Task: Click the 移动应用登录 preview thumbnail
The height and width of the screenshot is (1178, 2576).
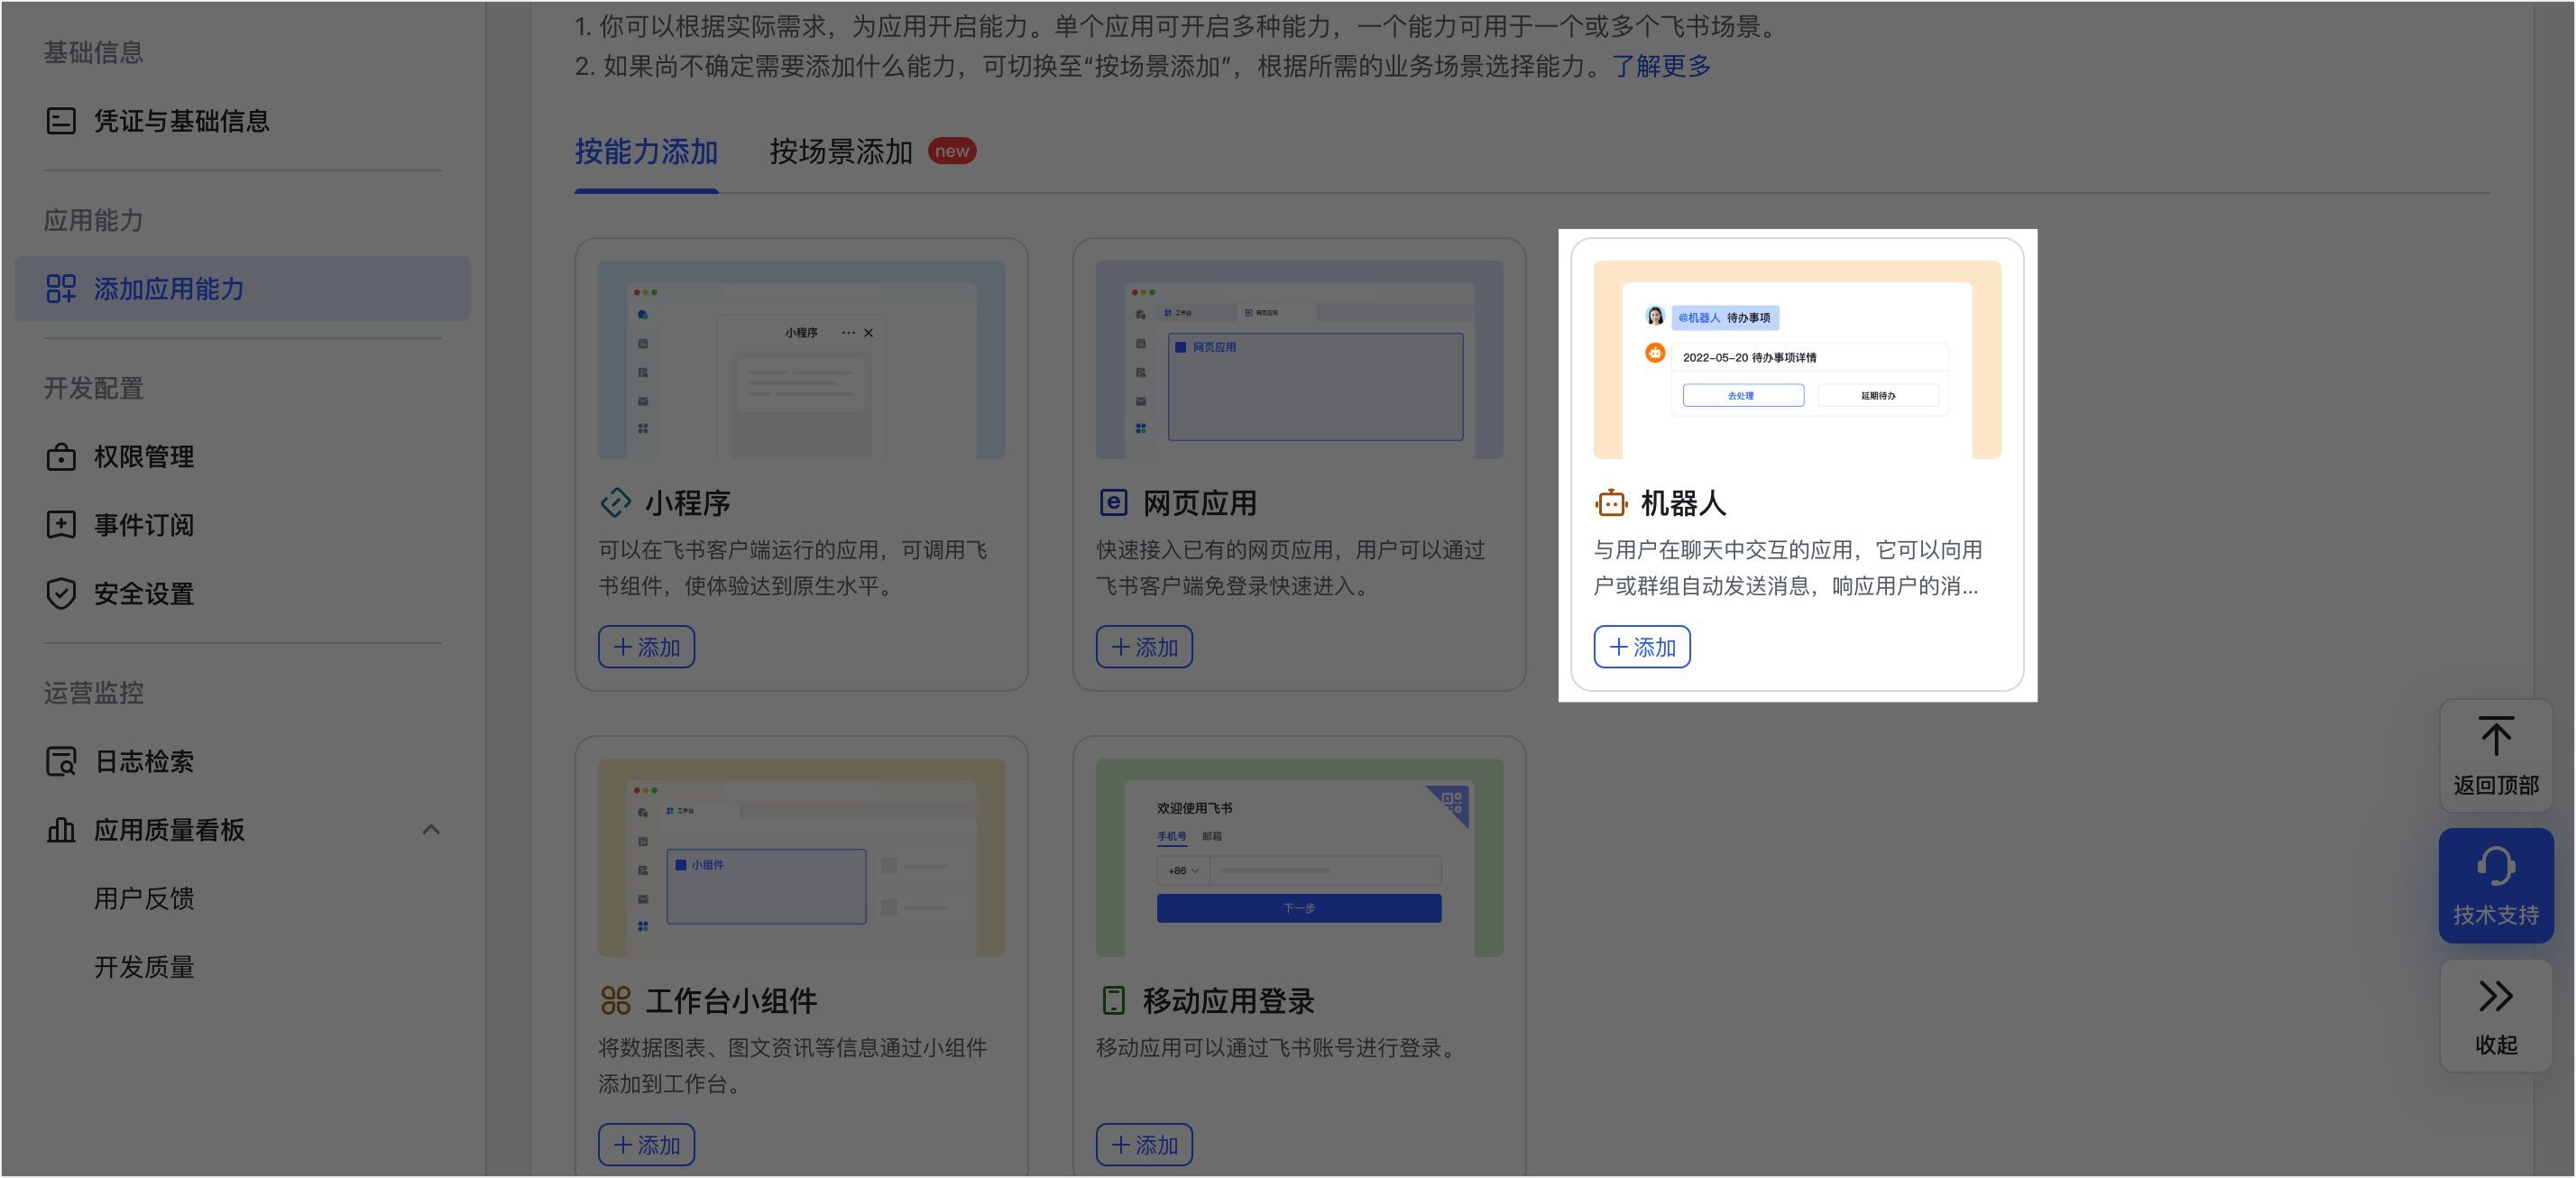Action: point(1299,857)
